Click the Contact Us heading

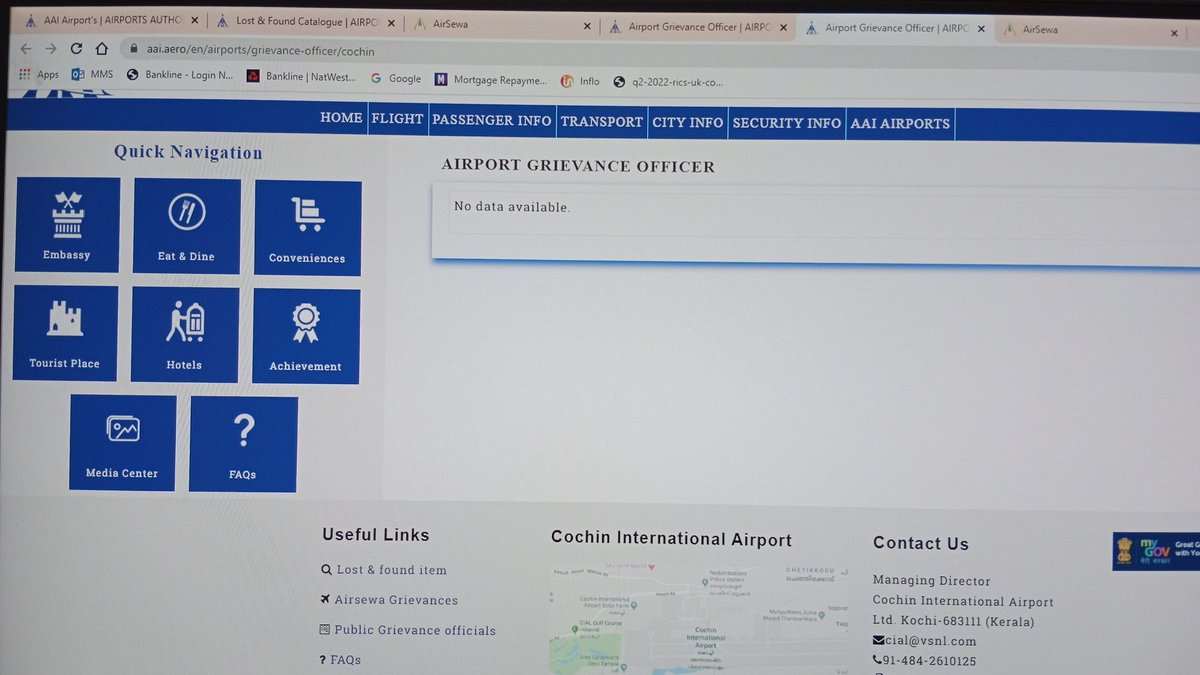(921, 544)
